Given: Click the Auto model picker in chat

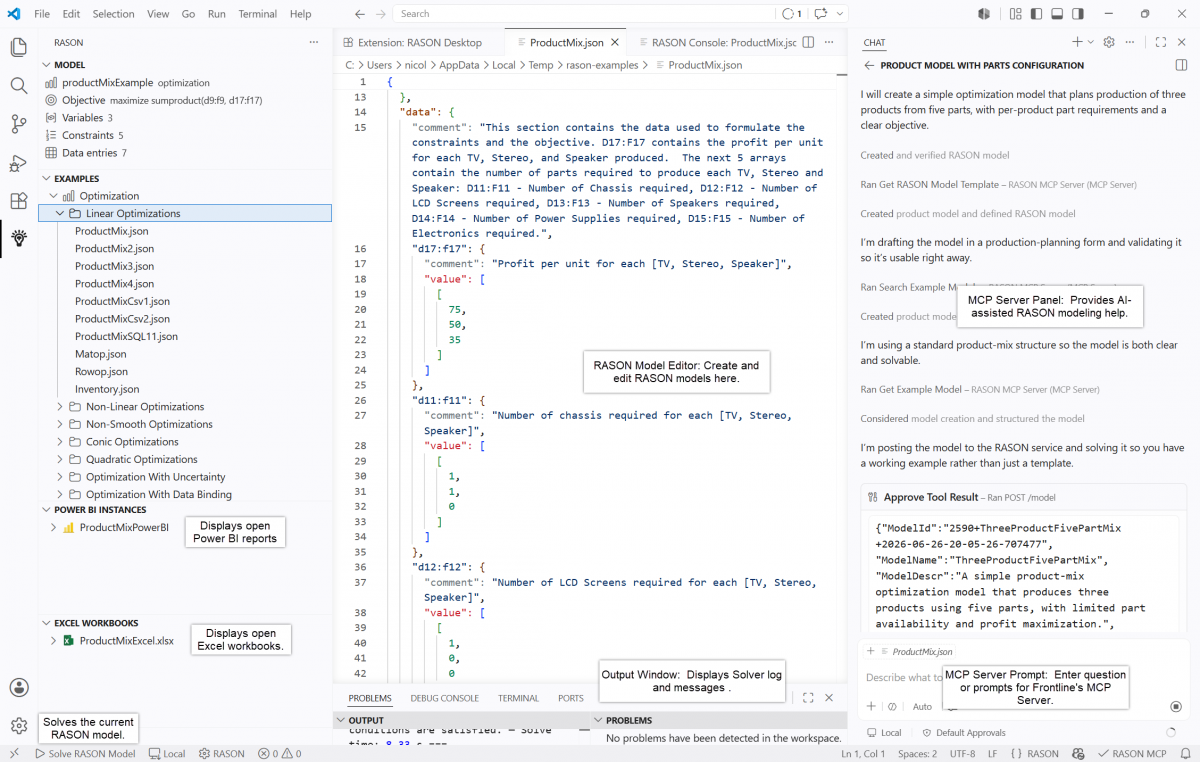Looking at the screenshot, I should point(922,706).
